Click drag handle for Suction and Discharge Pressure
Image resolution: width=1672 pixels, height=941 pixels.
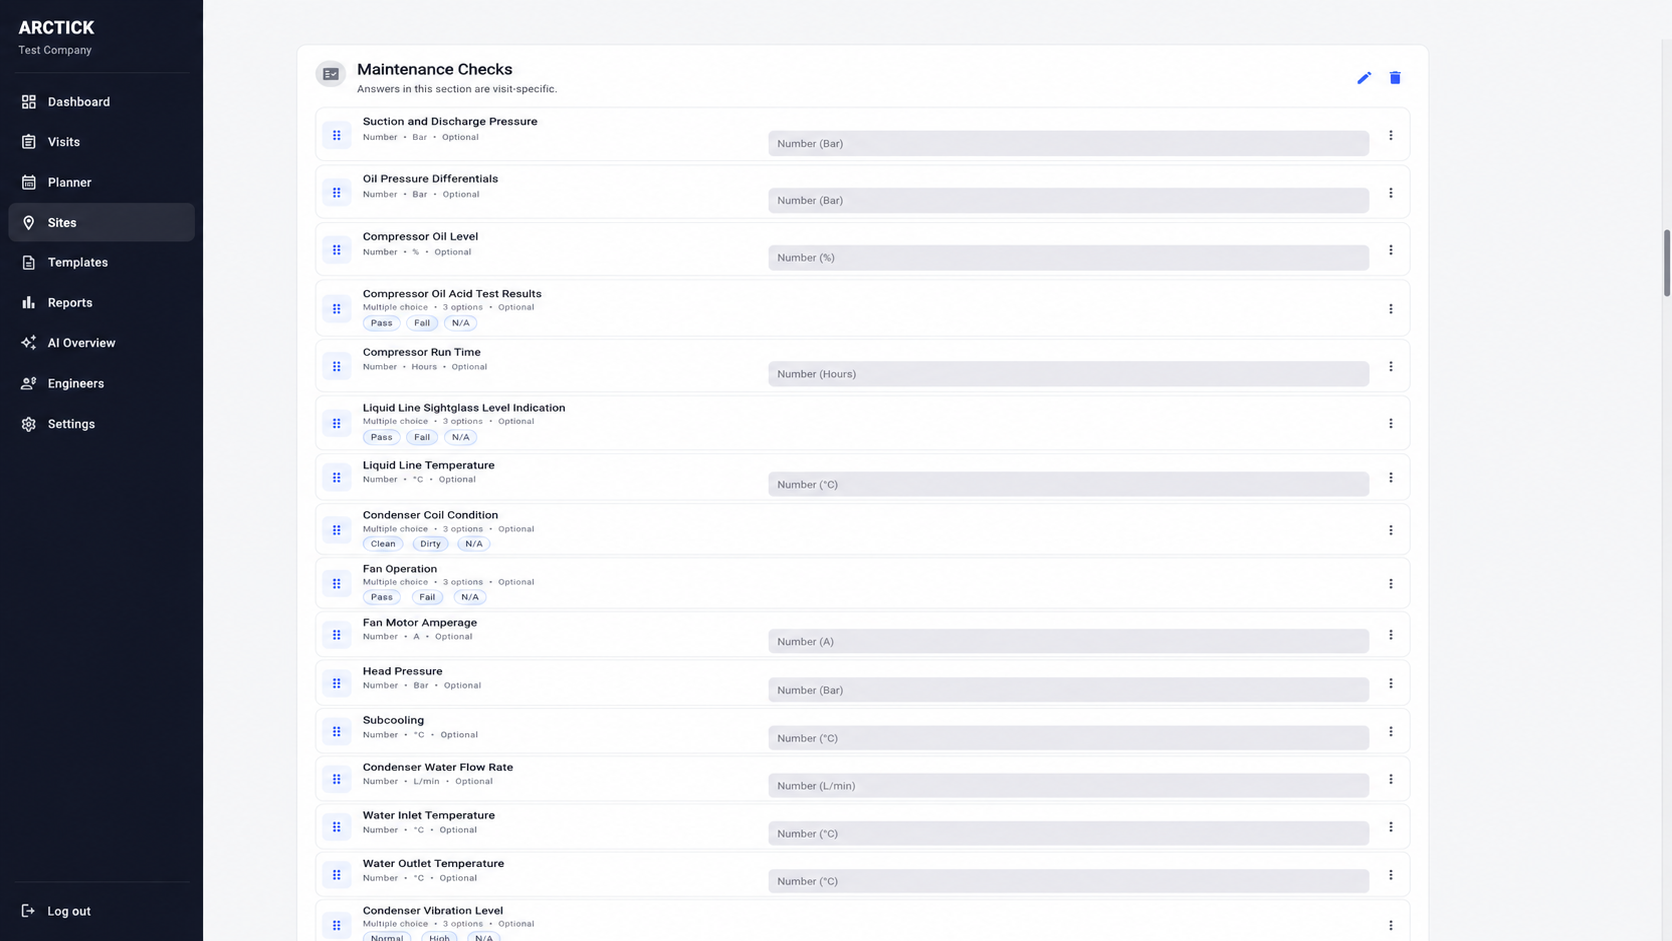point(337,135)
